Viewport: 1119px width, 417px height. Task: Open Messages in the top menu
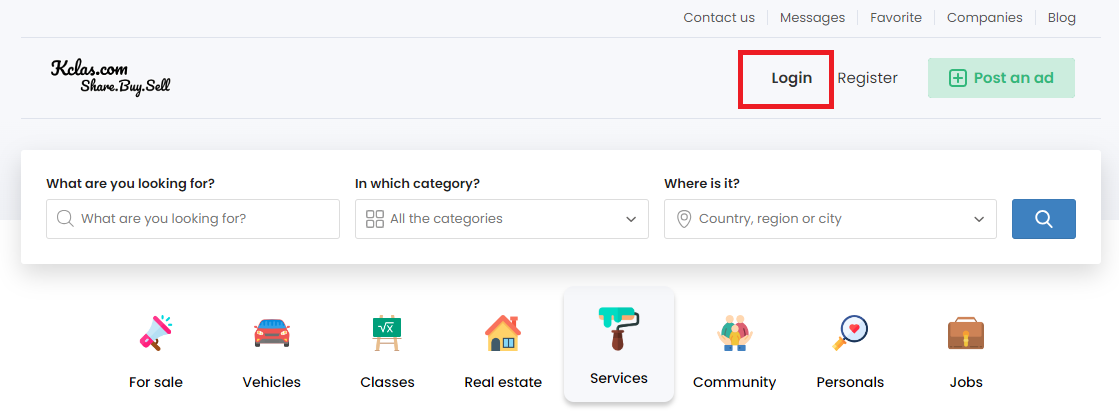(x=812, y=18)
